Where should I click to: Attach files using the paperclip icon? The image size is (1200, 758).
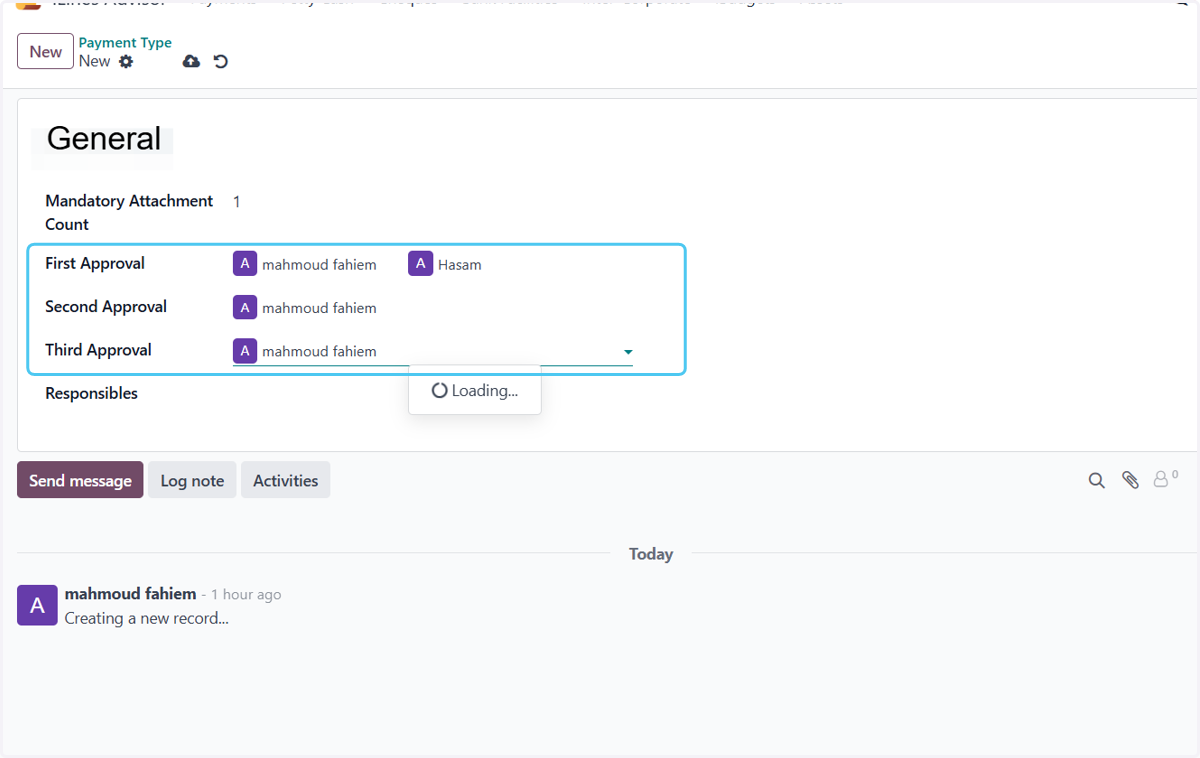tap(1130, 481)
